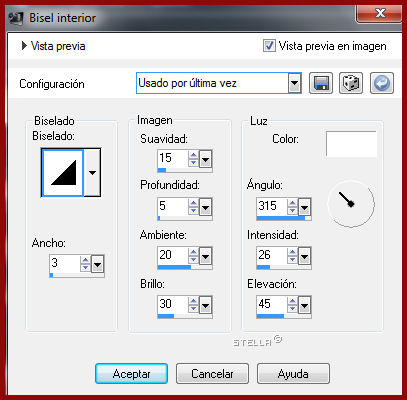This screenshot has width=407, height=400.
Task: Click the Cancelar button
Action: 212,373
